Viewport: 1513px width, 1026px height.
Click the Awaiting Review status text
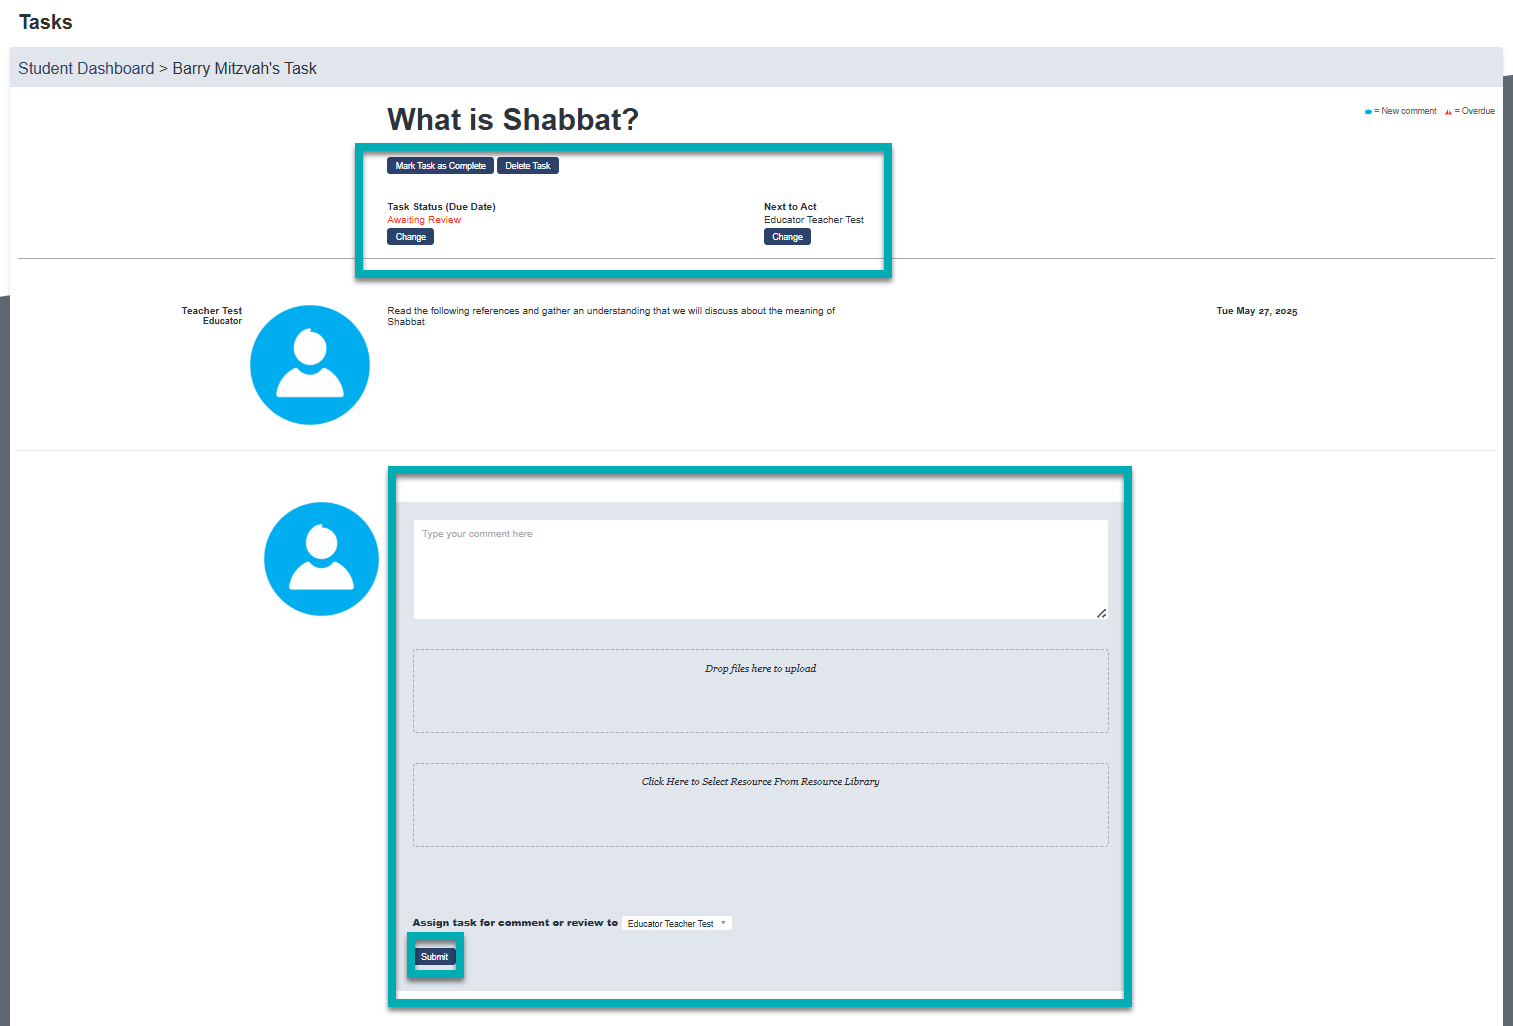(x=424, y=220)
